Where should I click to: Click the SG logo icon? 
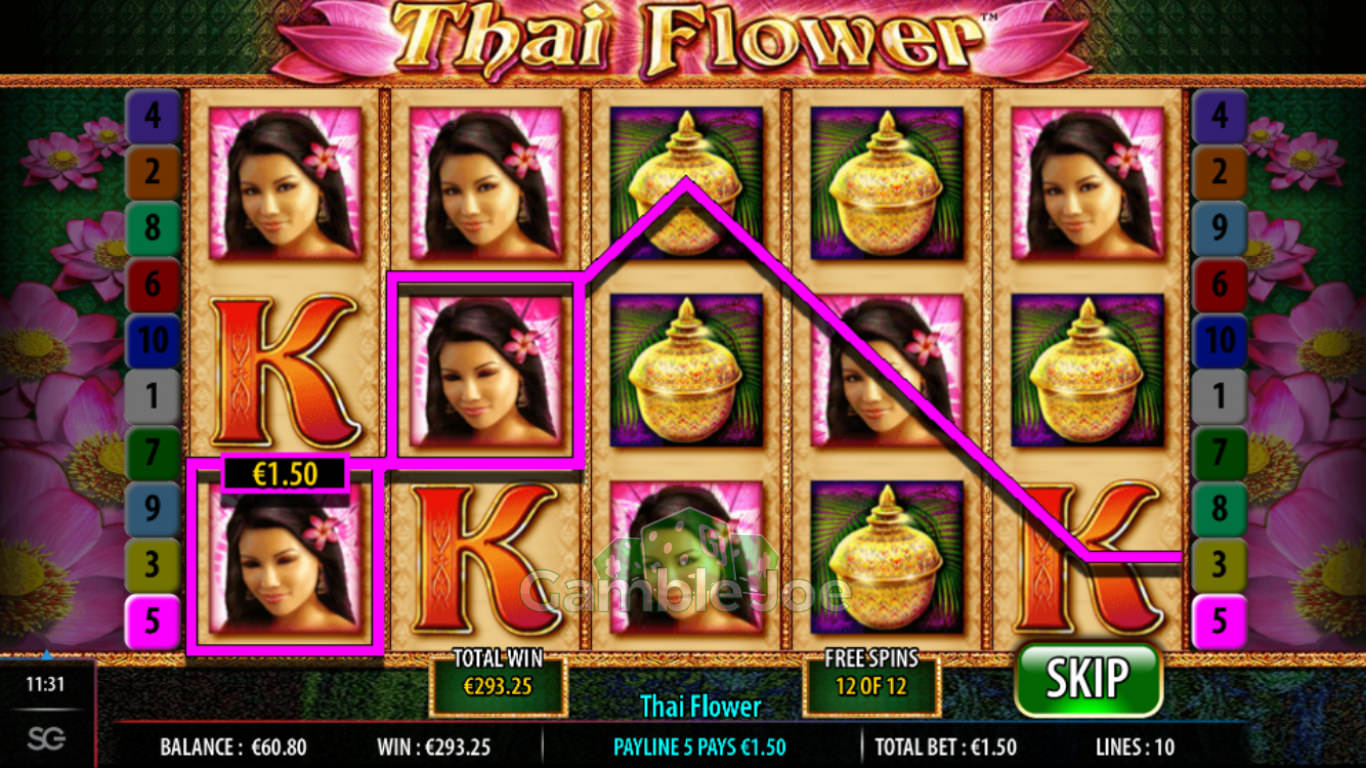pos(46,738)
